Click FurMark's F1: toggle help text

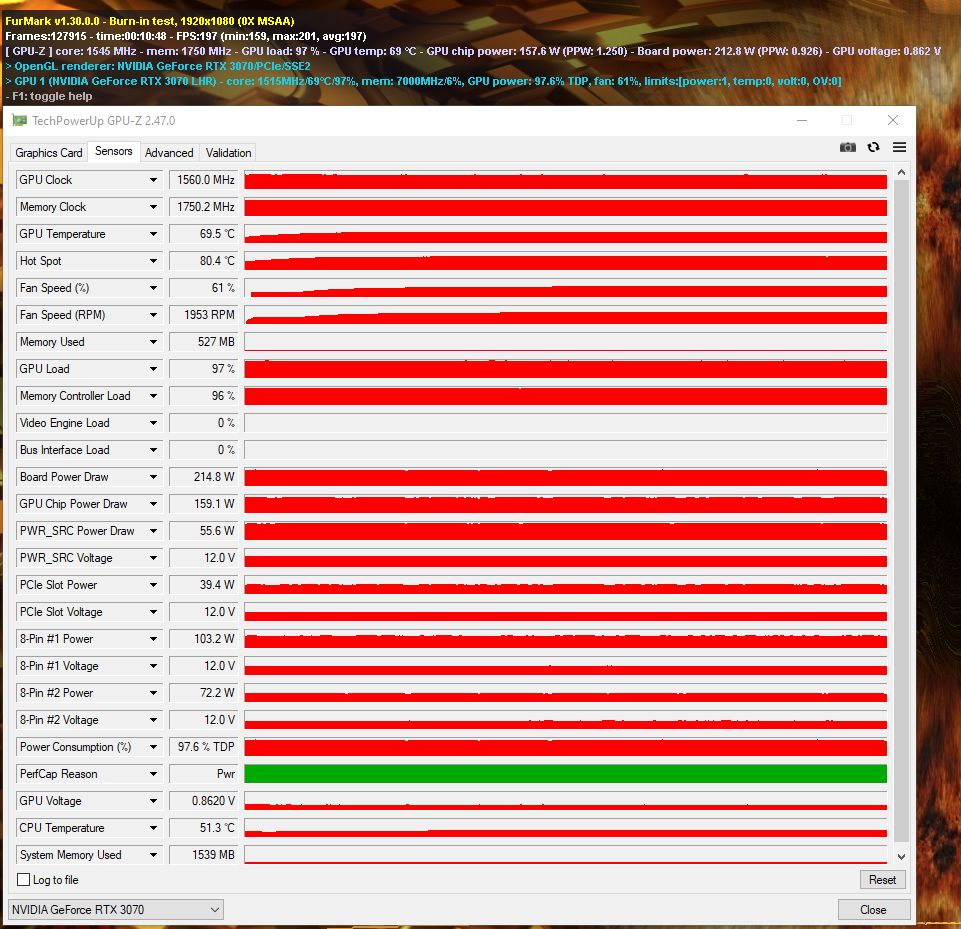click(x=49, y=96)
